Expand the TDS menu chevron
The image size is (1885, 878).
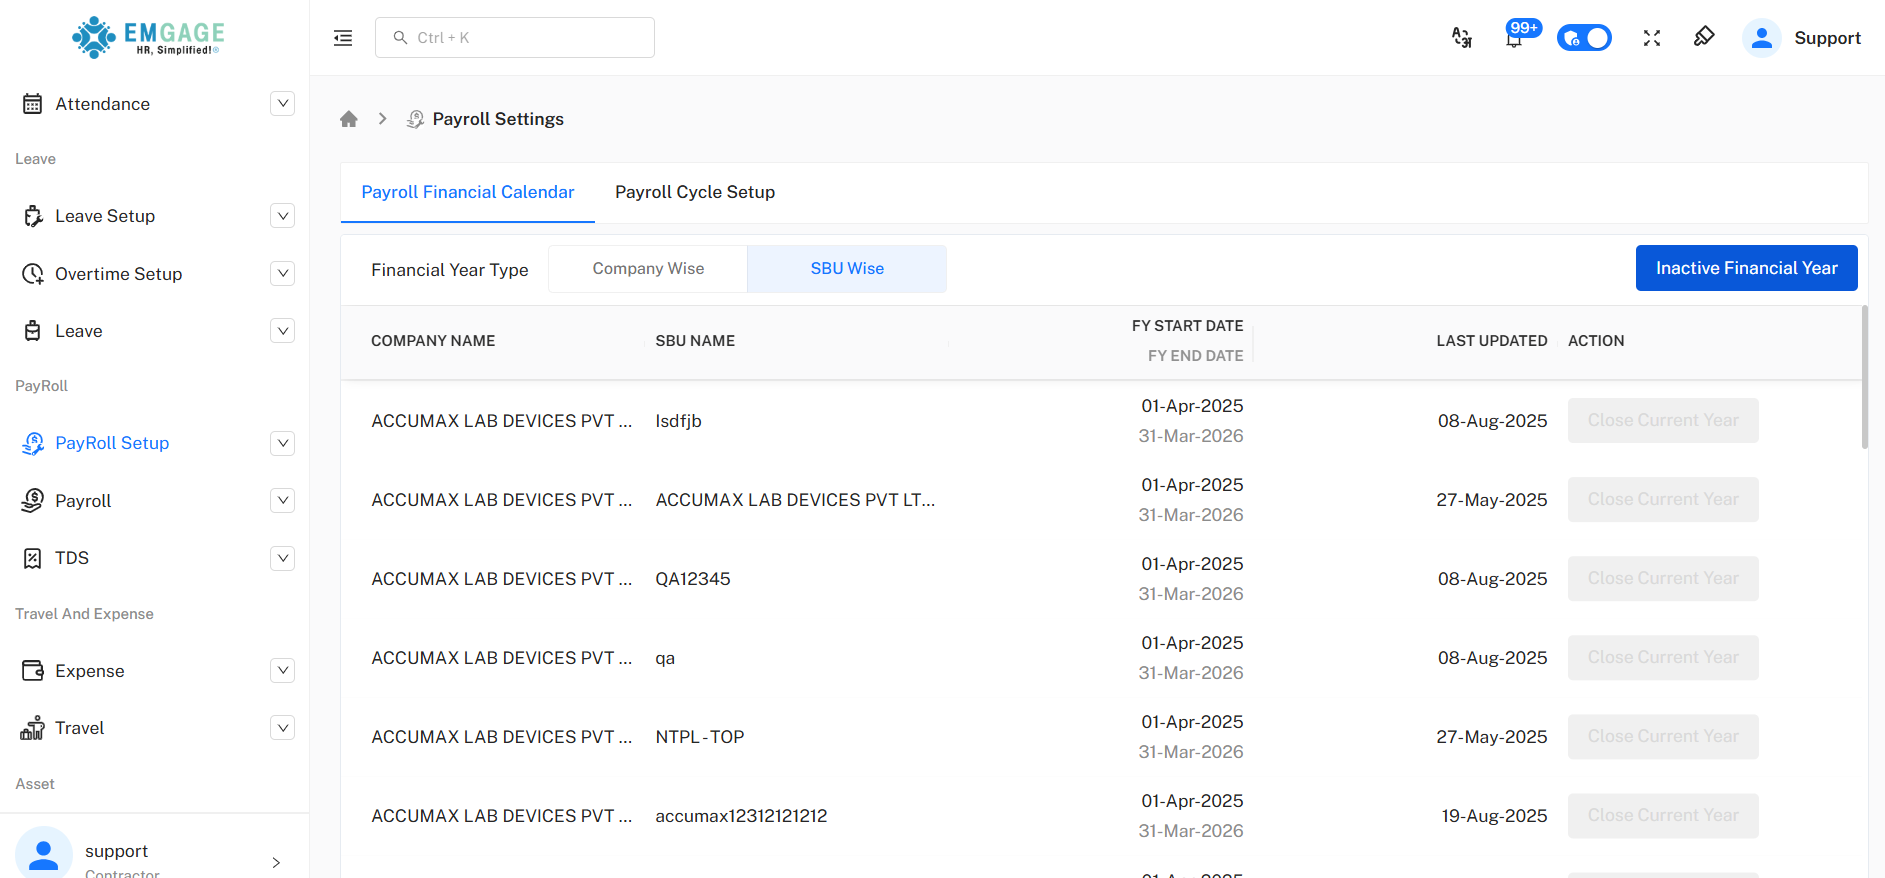click(x=283, y=558)
